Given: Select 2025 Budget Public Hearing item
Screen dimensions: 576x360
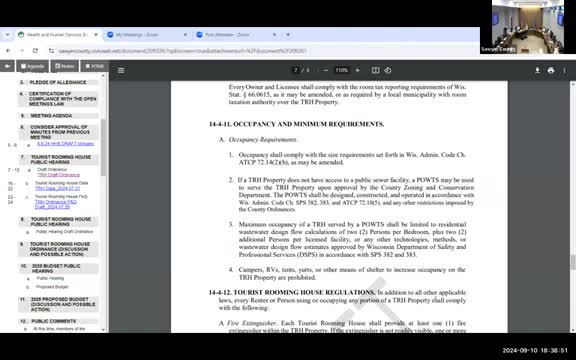Looking at the screenshot, I should pos(58,269).
